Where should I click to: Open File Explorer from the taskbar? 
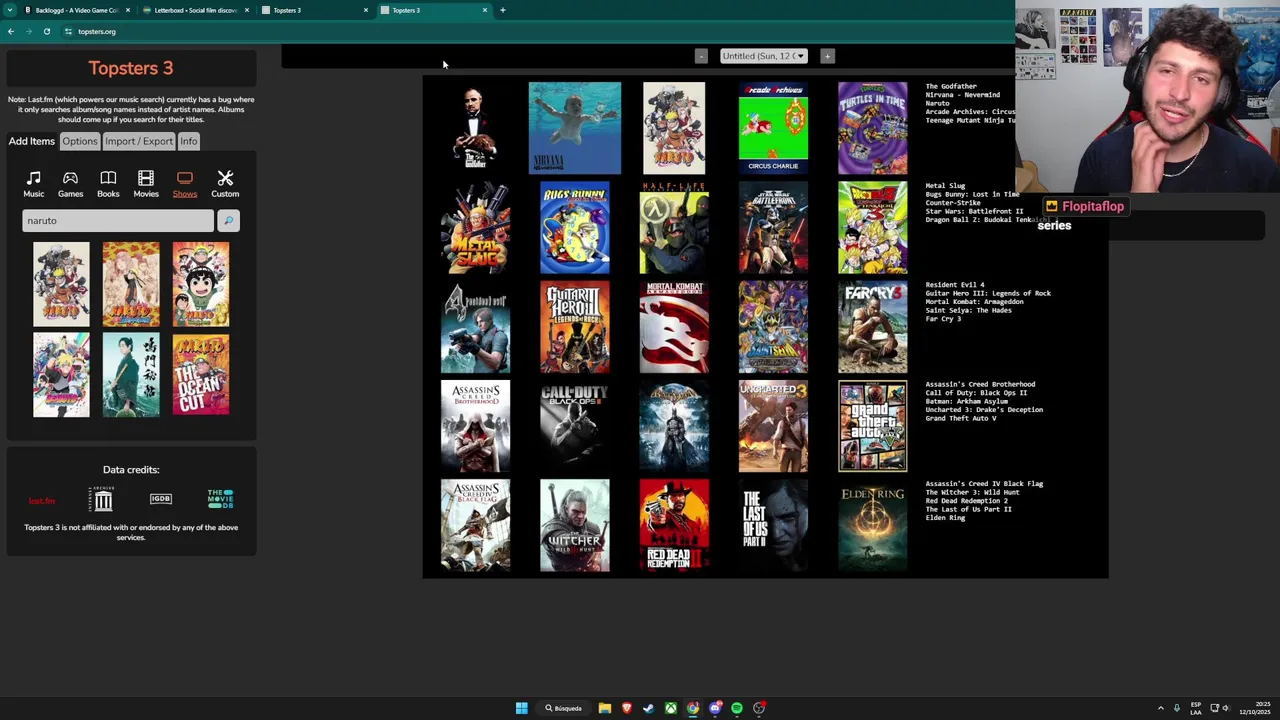coord(605,708)
